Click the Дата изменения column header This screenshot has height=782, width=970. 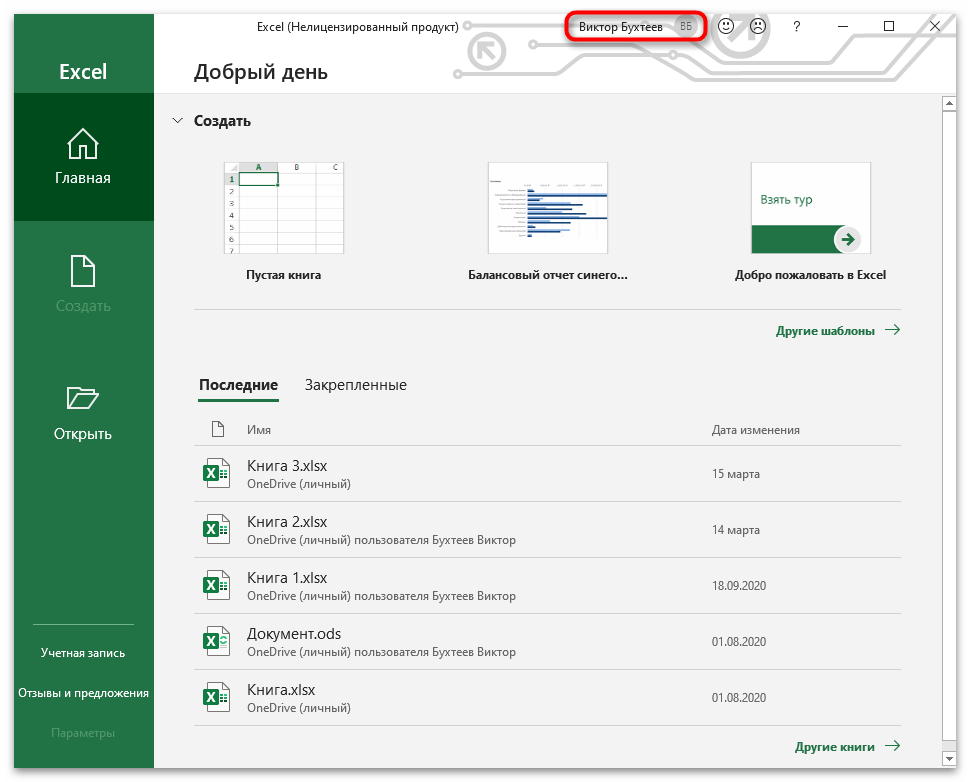click(x=755, y=429)
